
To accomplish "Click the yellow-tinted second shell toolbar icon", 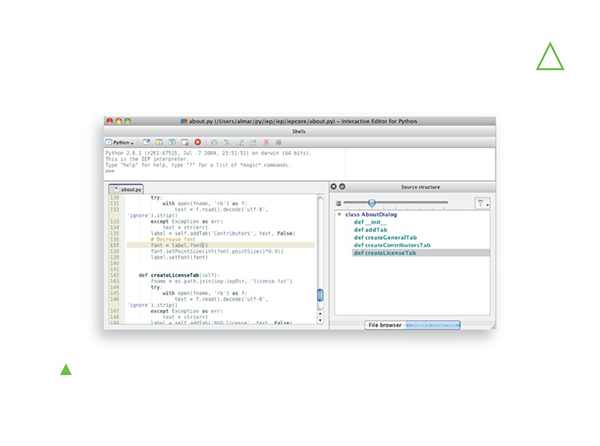I will click(159, 142).
